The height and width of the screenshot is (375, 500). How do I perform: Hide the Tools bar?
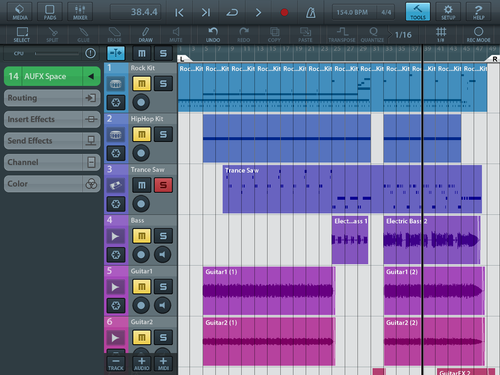(x=418, y=12)
